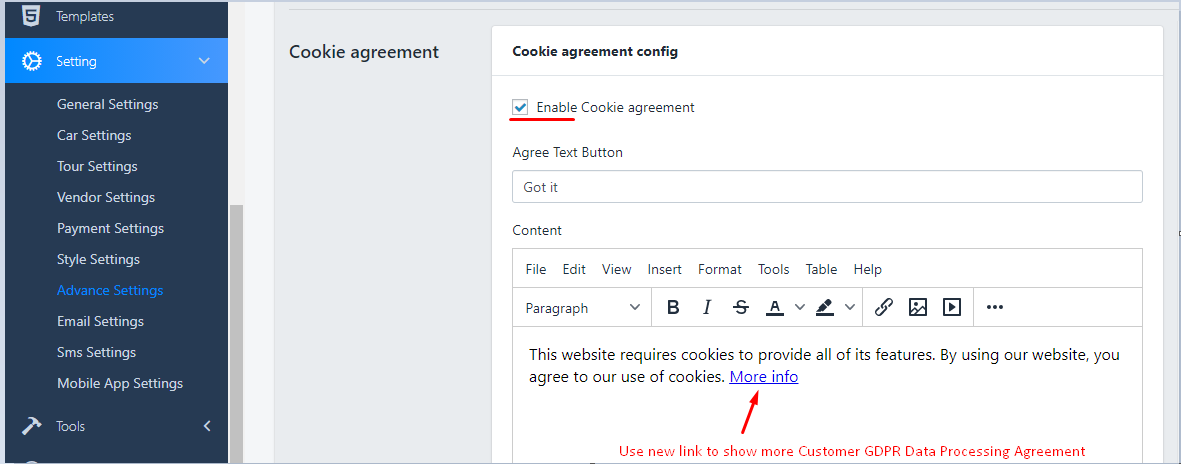Click the Bold formatting icon
This screenshot has height=464, width=1181.
[x=673, y=308]
